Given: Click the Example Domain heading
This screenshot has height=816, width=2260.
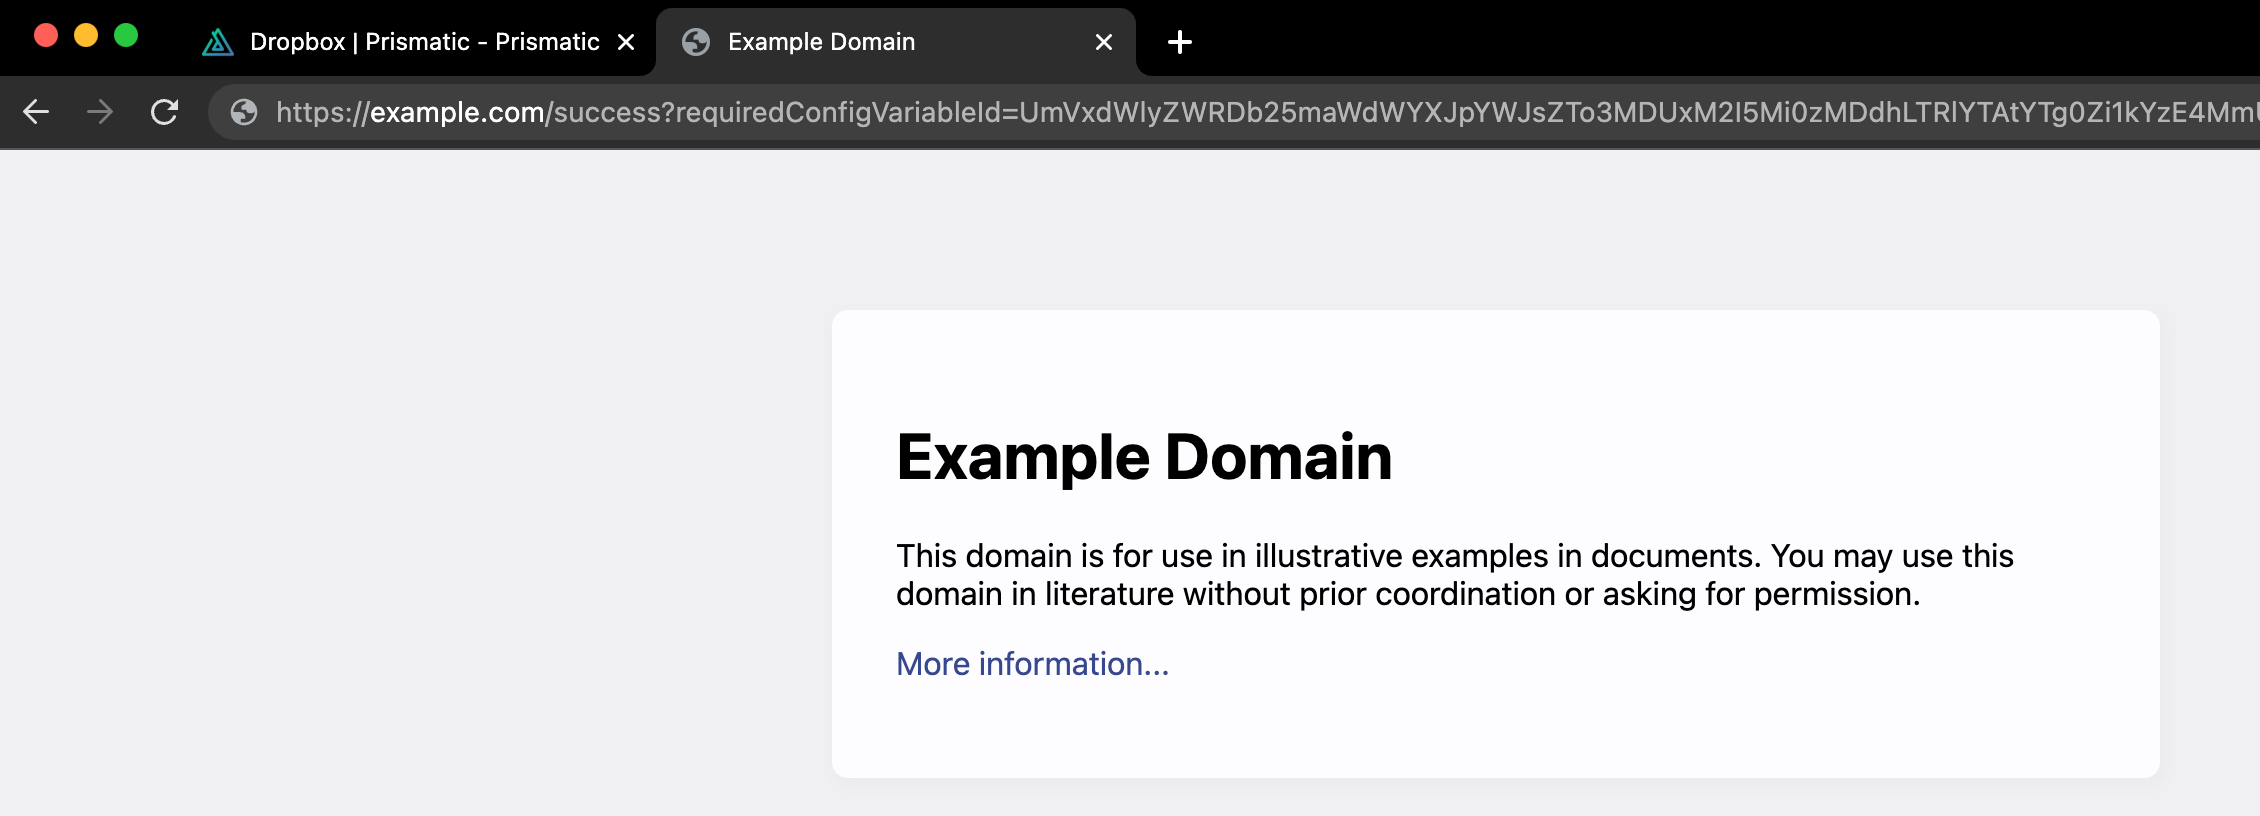Looking at the screenshot, I should pos(1144,457).
